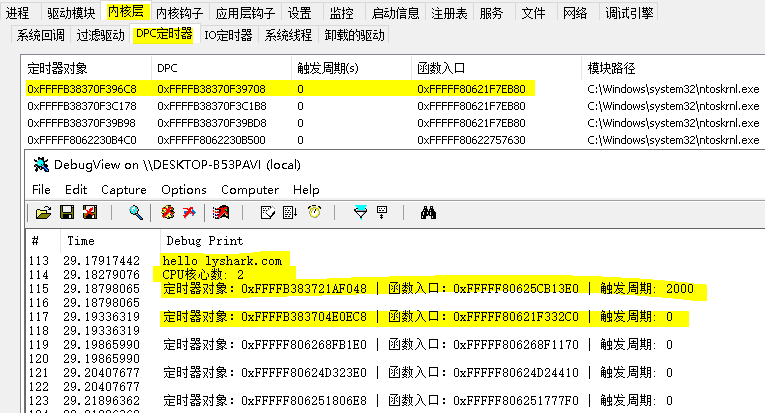Click the Find binoculars icon
The height and width of the screenshot is (413, 765).
click(428, 213)
